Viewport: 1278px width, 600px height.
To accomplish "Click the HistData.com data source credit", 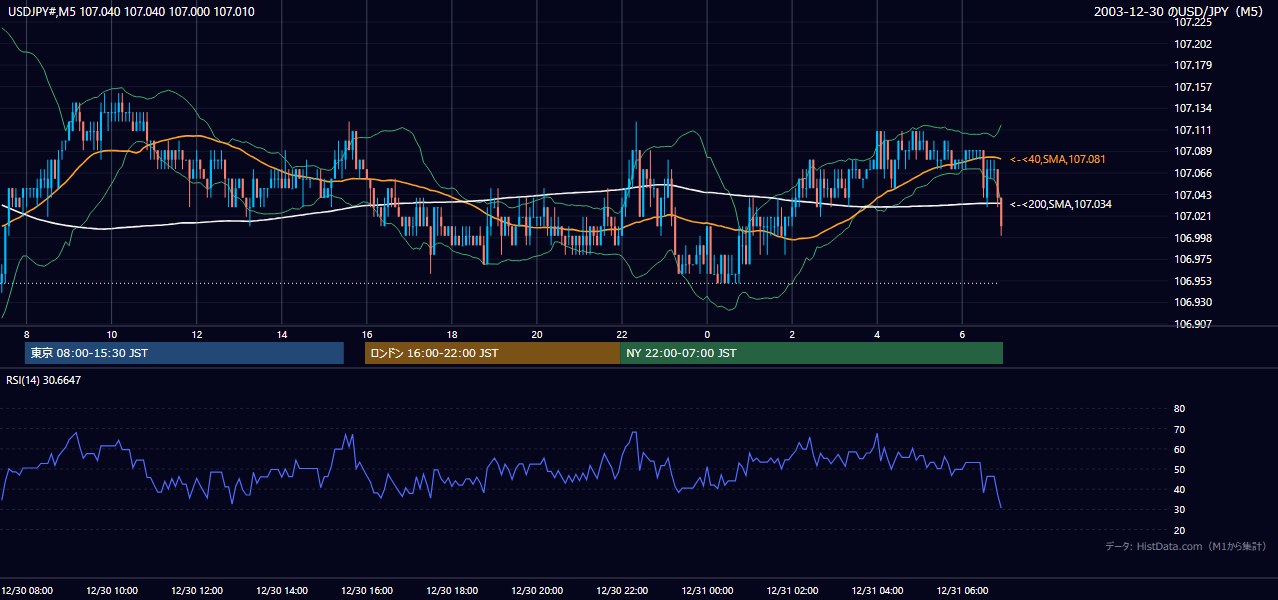I will pyautogui.click(x=1185, y=546).
